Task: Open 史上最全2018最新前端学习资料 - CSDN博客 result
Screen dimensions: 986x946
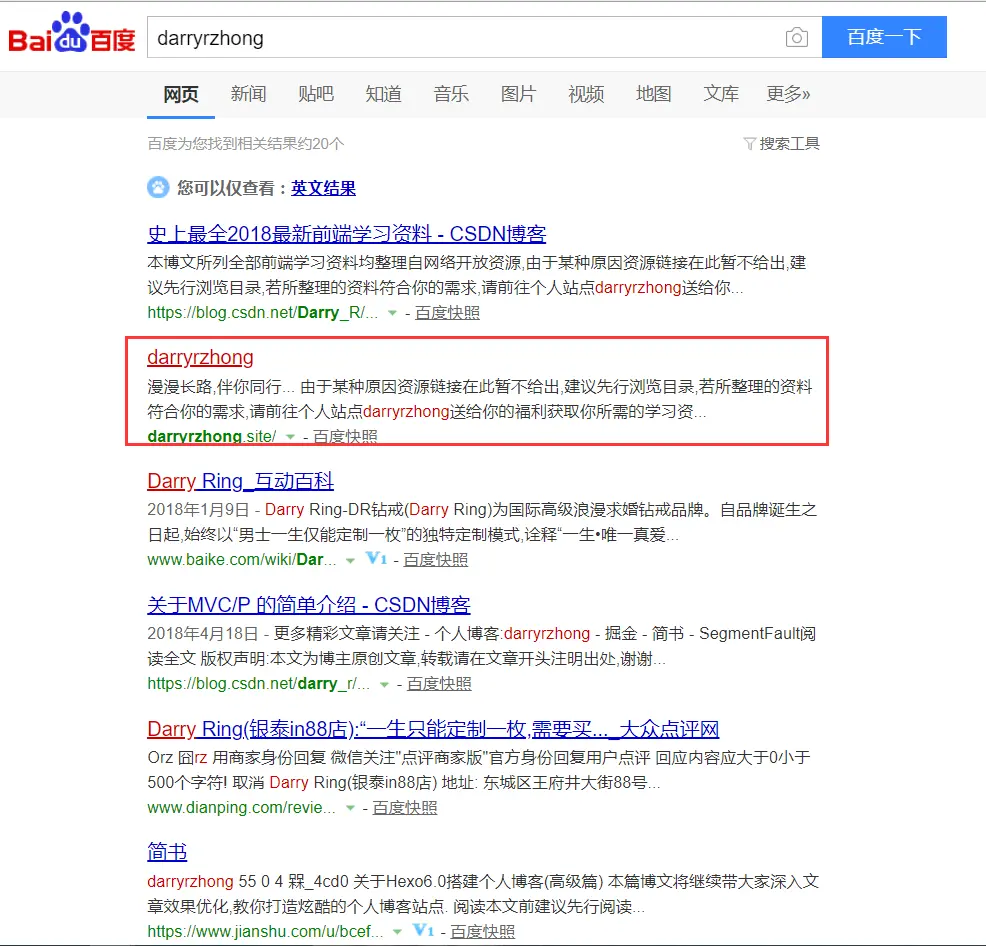Action: [x=346, y=234]
